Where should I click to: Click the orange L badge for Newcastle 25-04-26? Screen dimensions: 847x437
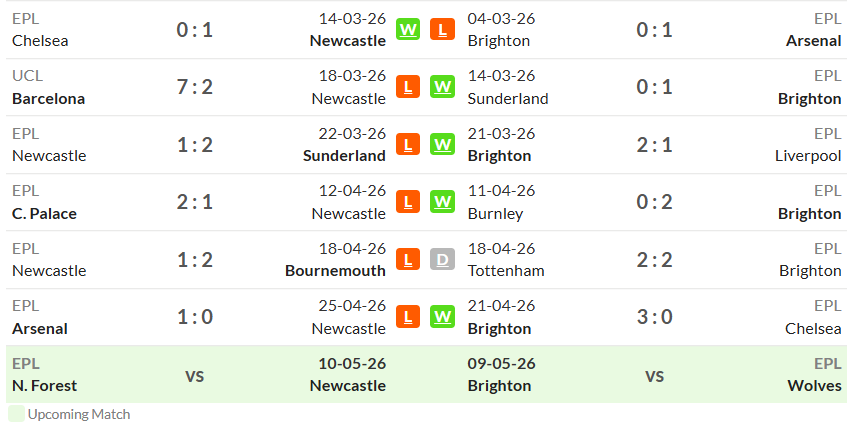[408, 317]
